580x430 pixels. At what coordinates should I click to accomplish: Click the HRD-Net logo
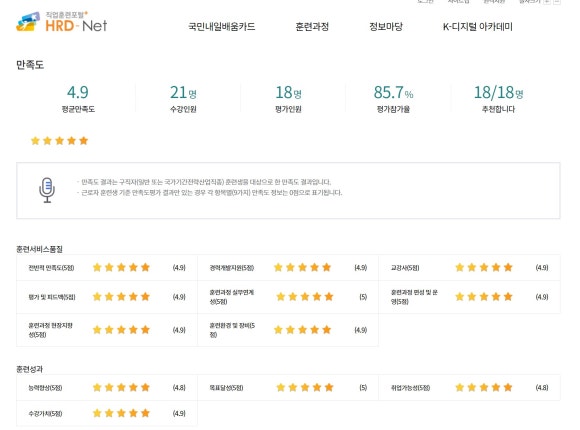[62, 22]
